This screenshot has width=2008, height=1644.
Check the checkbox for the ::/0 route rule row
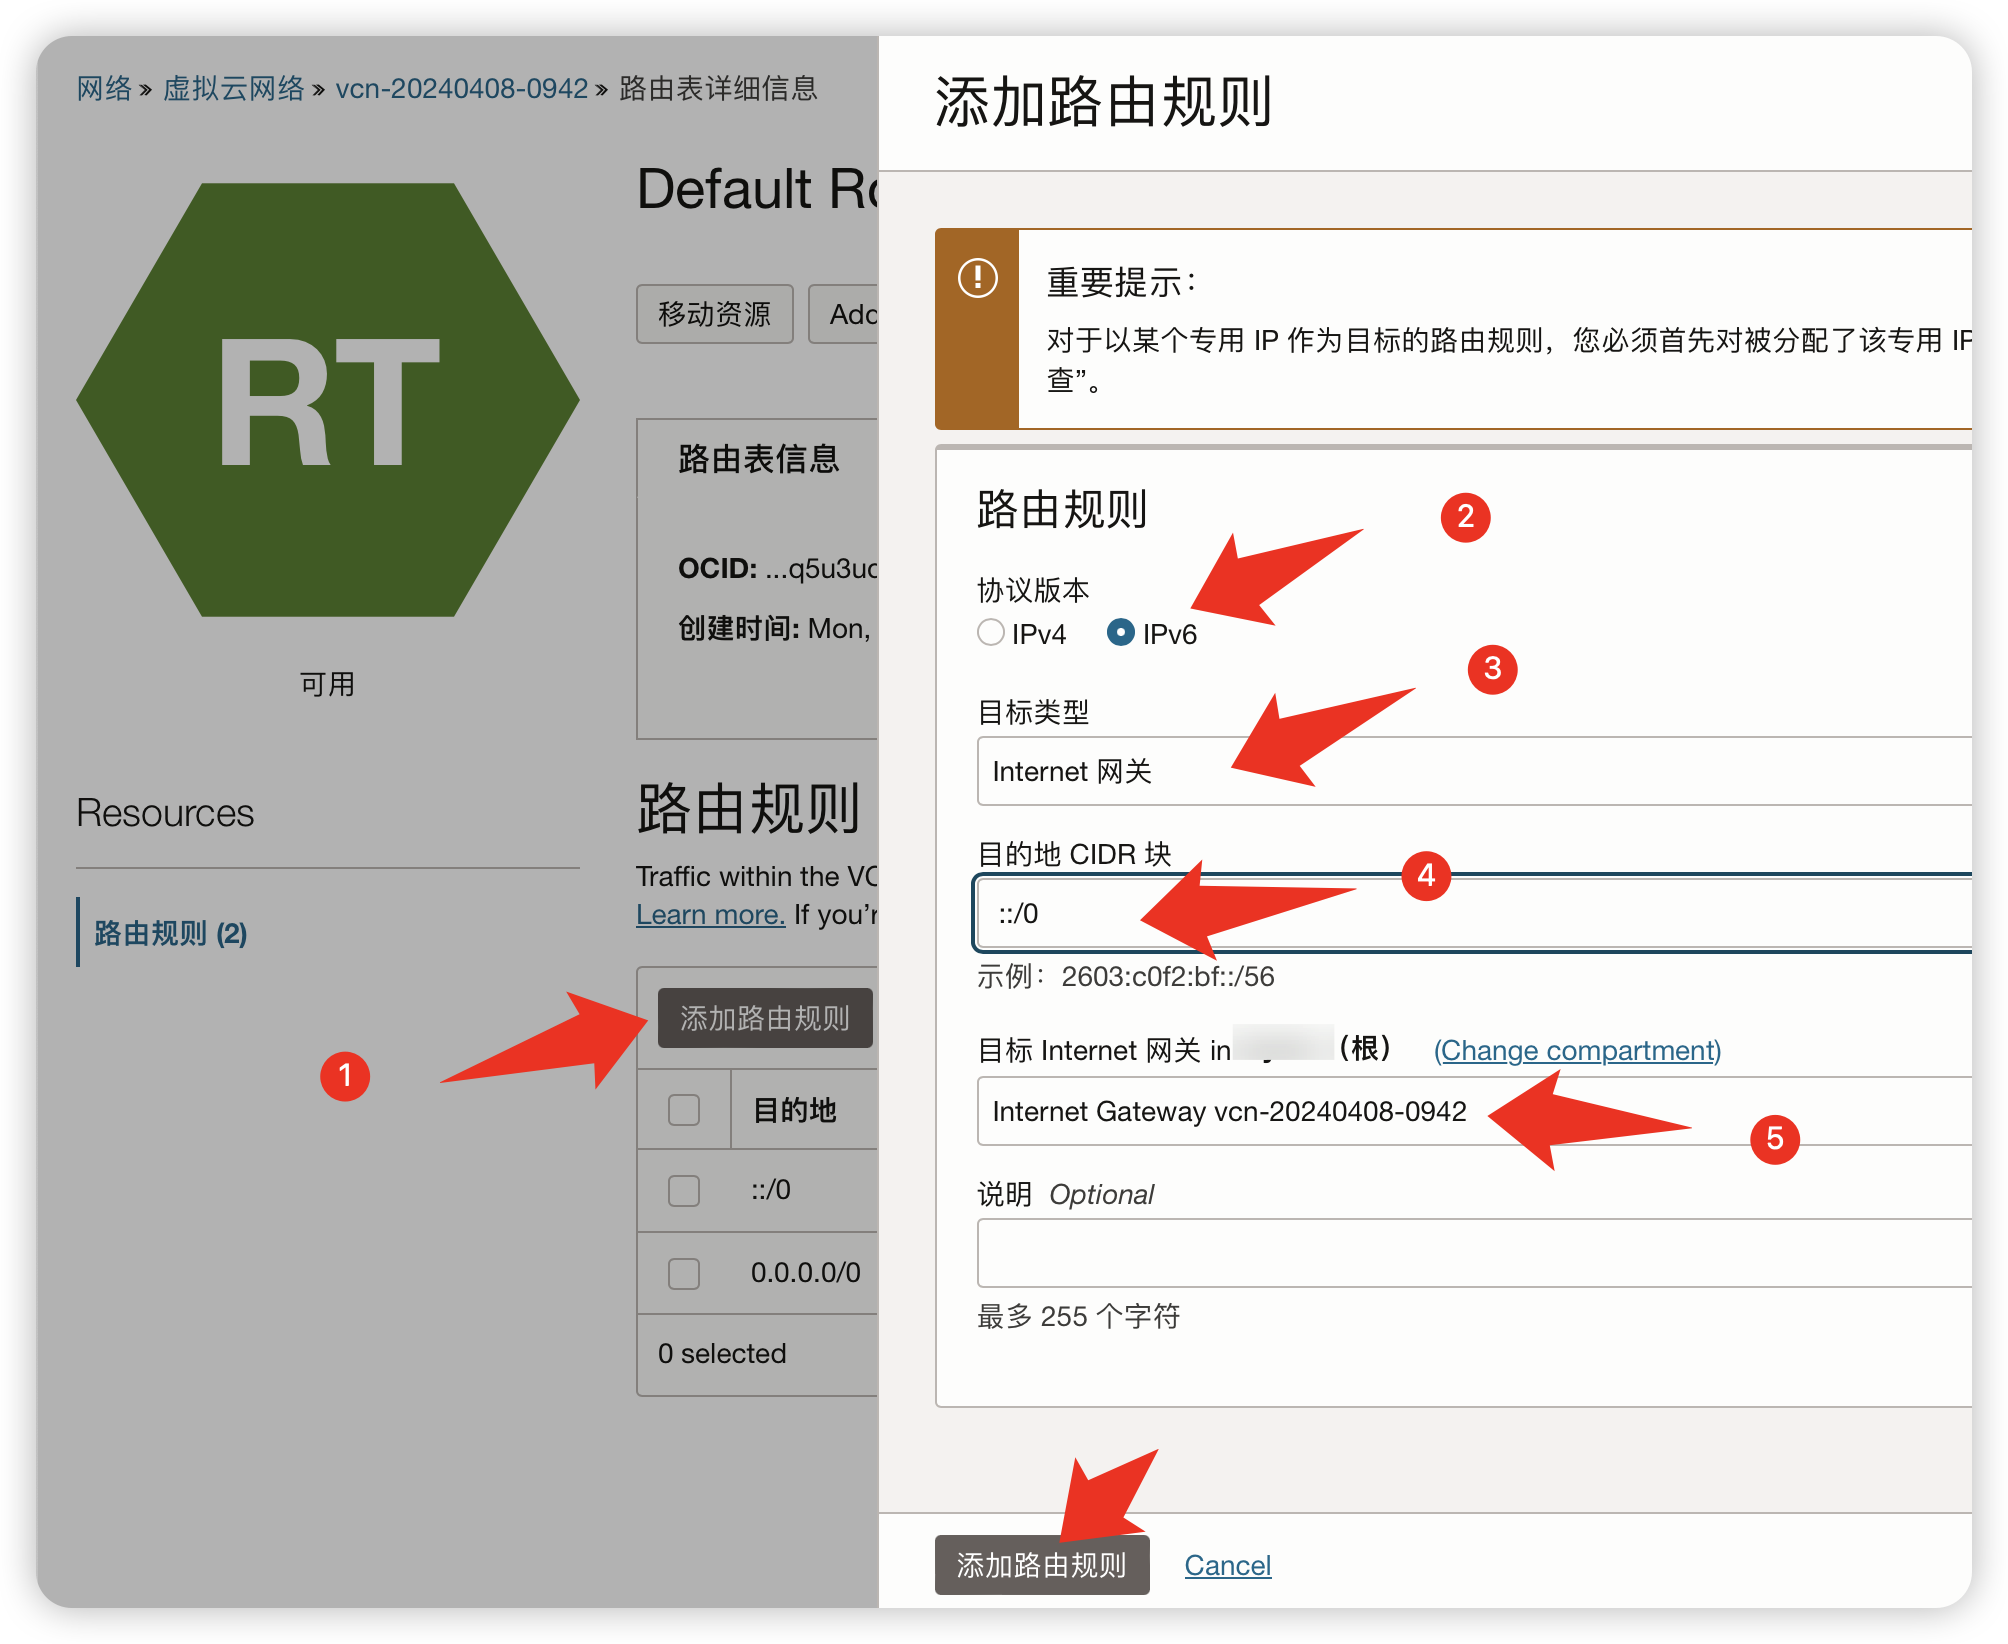click(684, 1191)
